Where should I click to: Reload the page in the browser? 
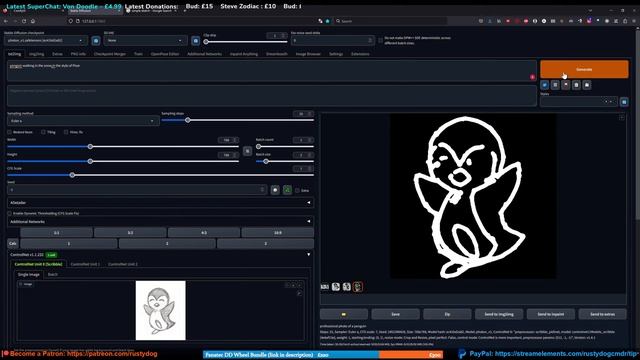[24, 21]
